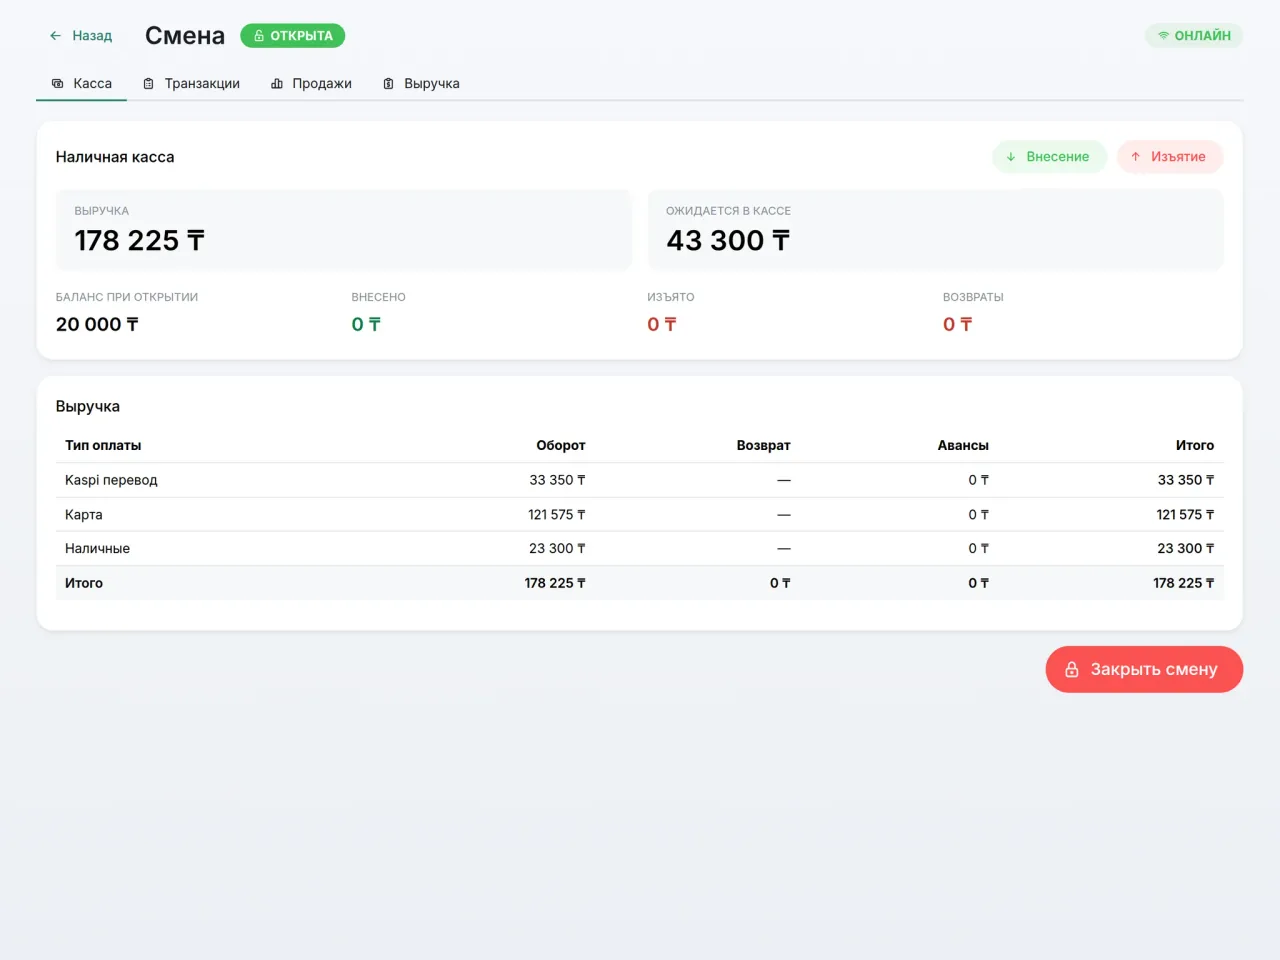This screenshot has width=1280, height=960.
Task: Click the large 178 225 ₸ revenue value
Action: tap(140, 241)
